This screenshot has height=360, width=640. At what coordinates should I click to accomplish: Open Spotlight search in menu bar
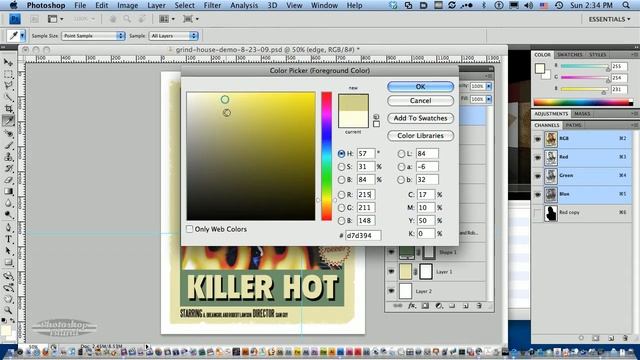[626, 5]
